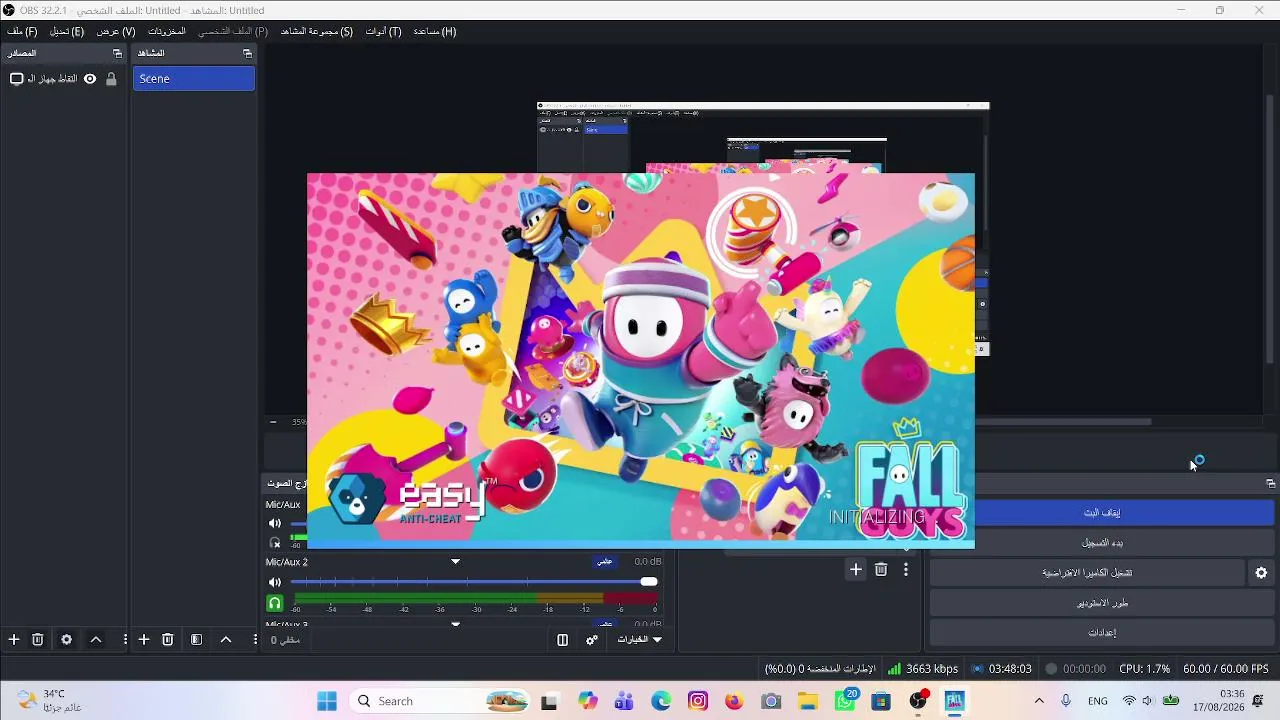Viewport: 1280px width, 720px height.
Task: Open settings with إعدادات button
Action: coord(1102,633)
